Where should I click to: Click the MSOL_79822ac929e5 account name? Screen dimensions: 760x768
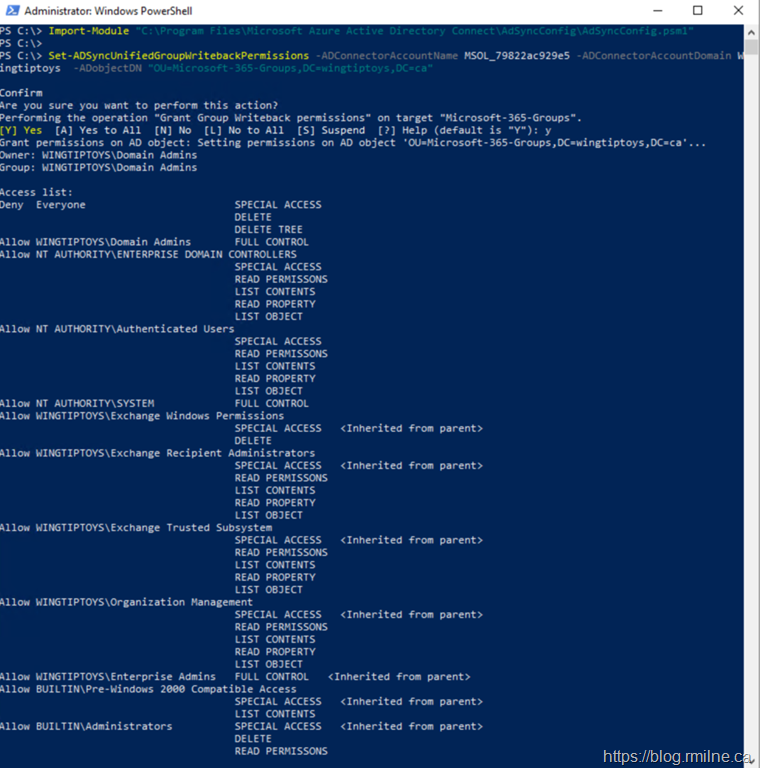517,56
